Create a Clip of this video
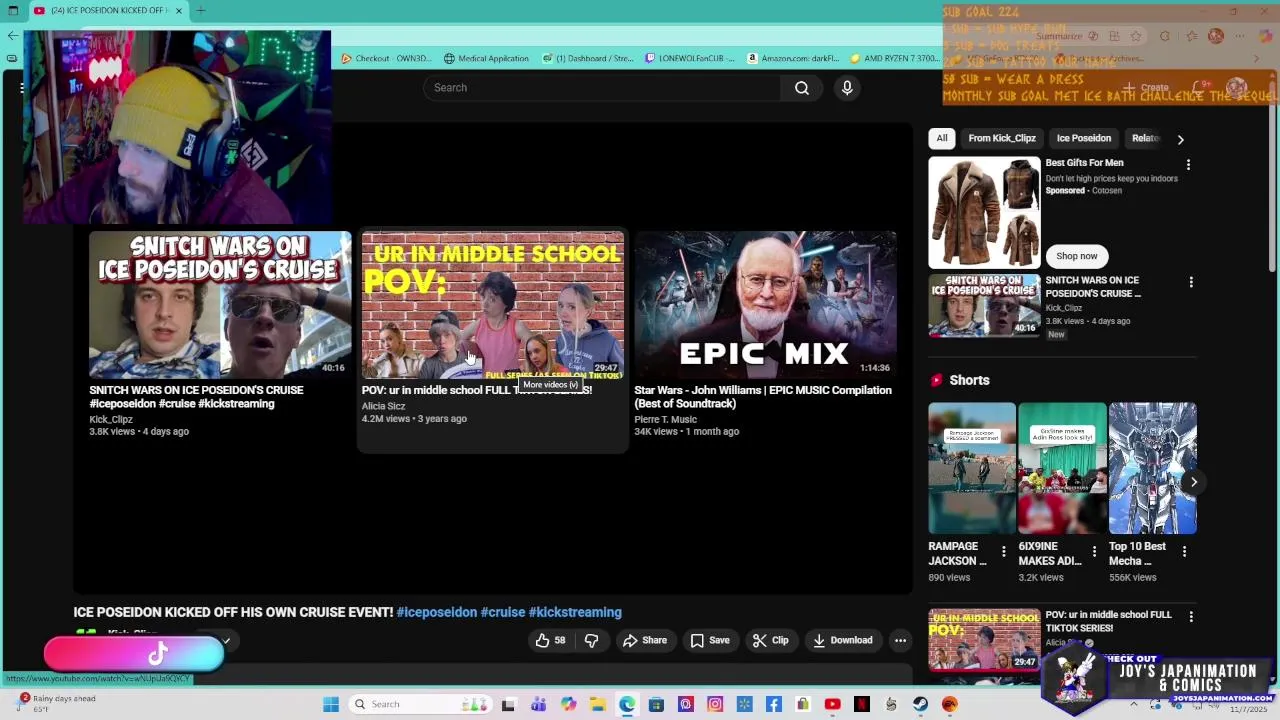Image resolution: width=1280 pixels, height=720 pixels. tap(771, 640)
